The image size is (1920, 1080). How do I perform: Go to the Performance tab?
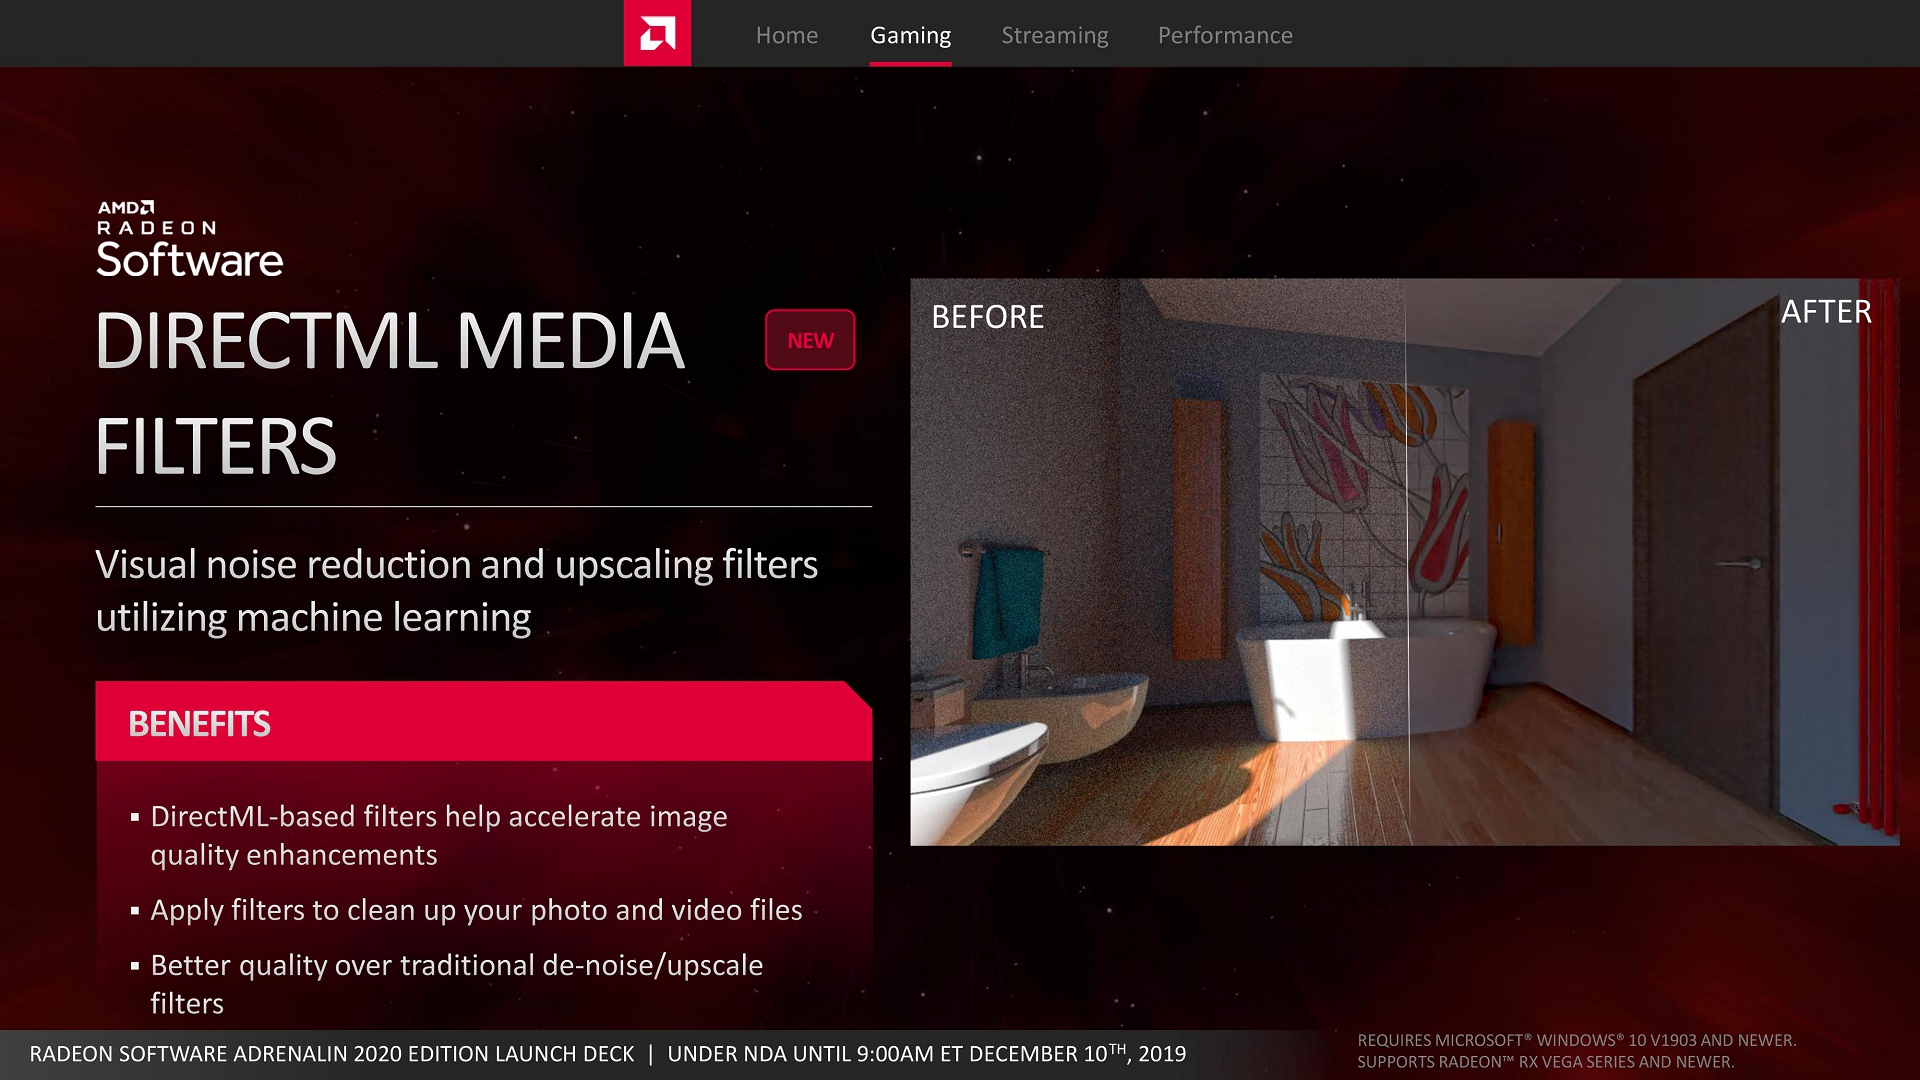click(x=1224, y=35)
